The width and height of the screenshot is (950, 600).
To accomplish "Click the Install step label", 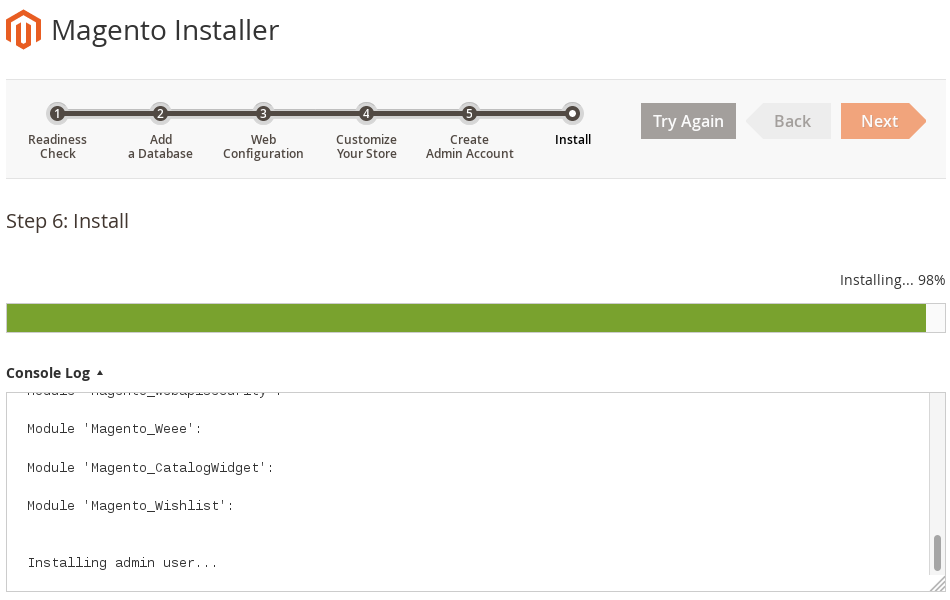I will pos(573,139).
